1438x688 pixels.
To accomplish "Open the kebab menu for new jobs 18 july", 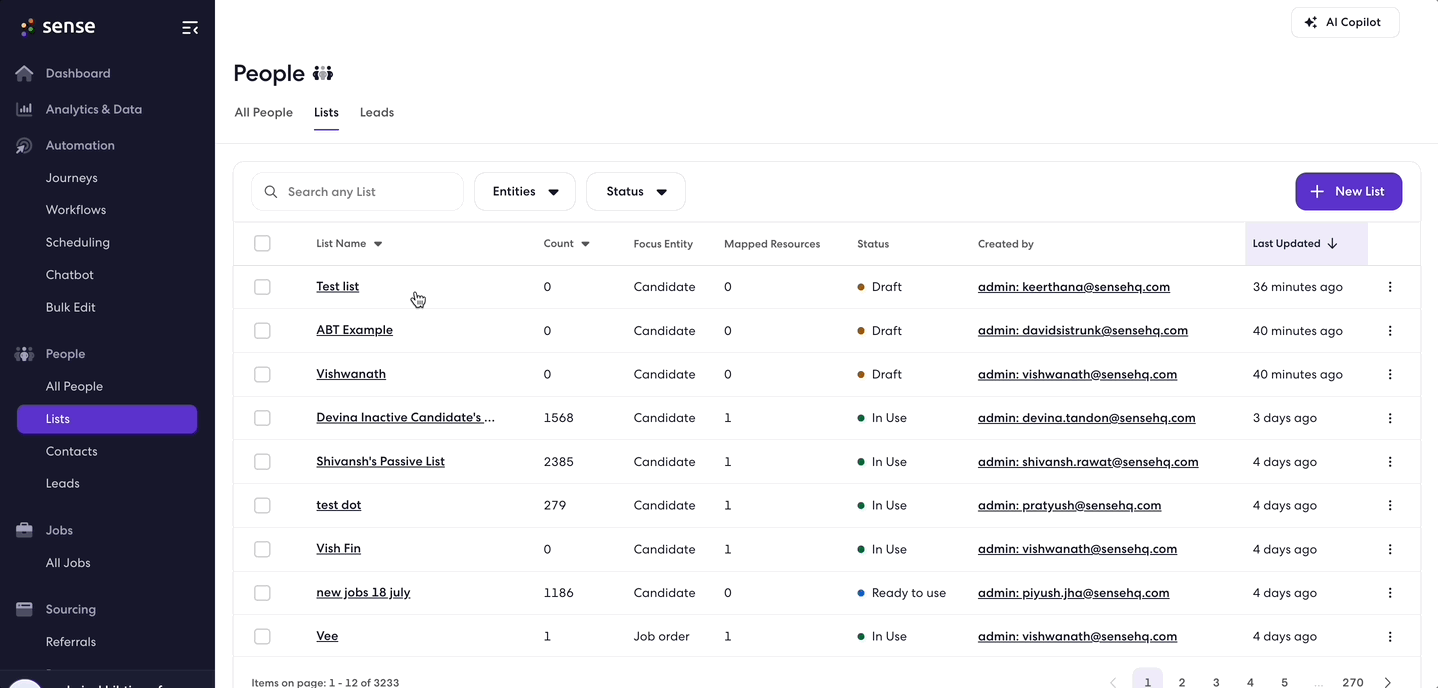I will [1390, 593].
